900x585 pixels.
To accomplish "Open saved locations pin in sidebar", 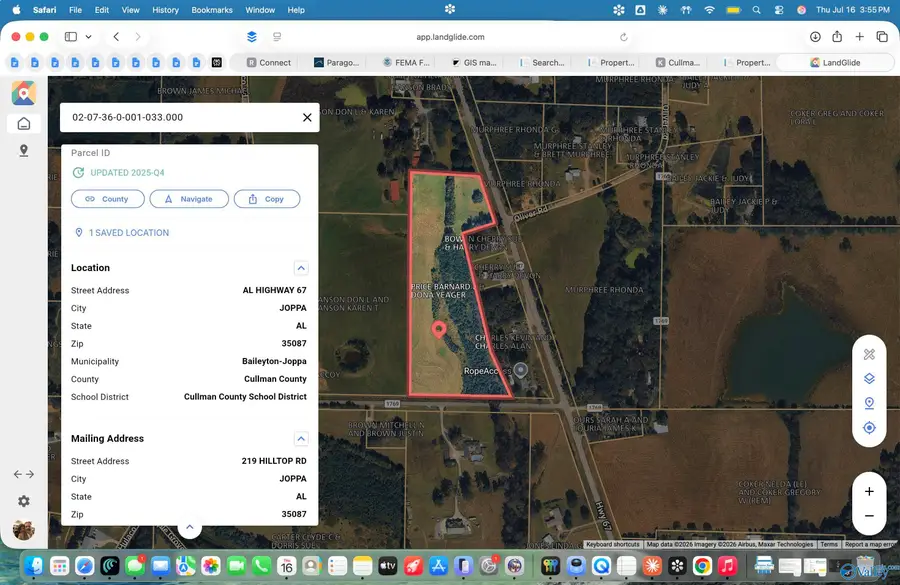I will click(x=24, y=150).
